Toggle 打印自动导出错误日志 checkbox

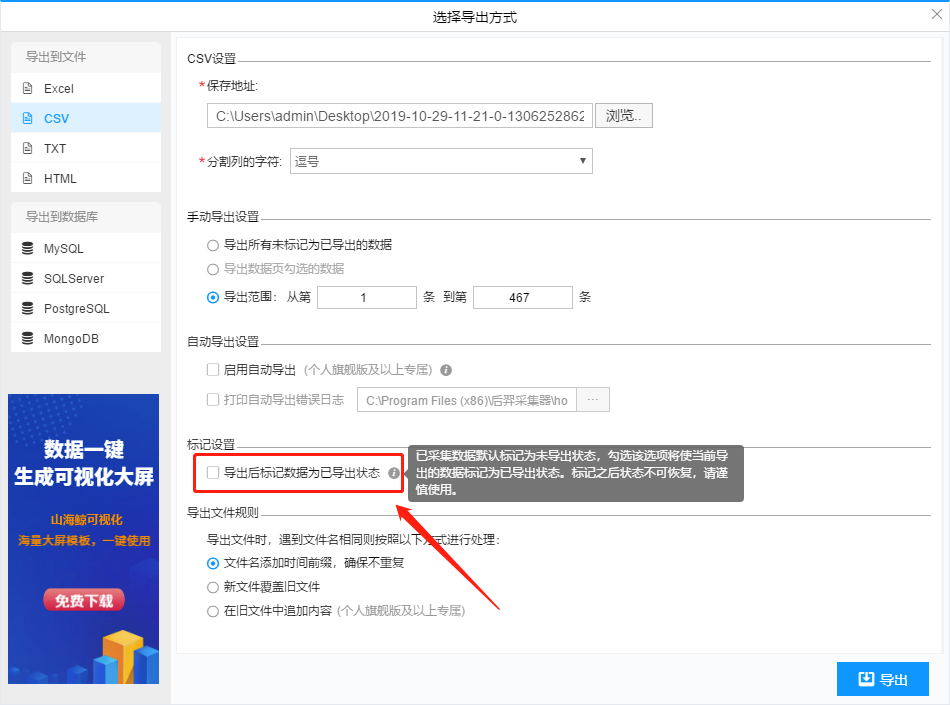coord(213,400)
